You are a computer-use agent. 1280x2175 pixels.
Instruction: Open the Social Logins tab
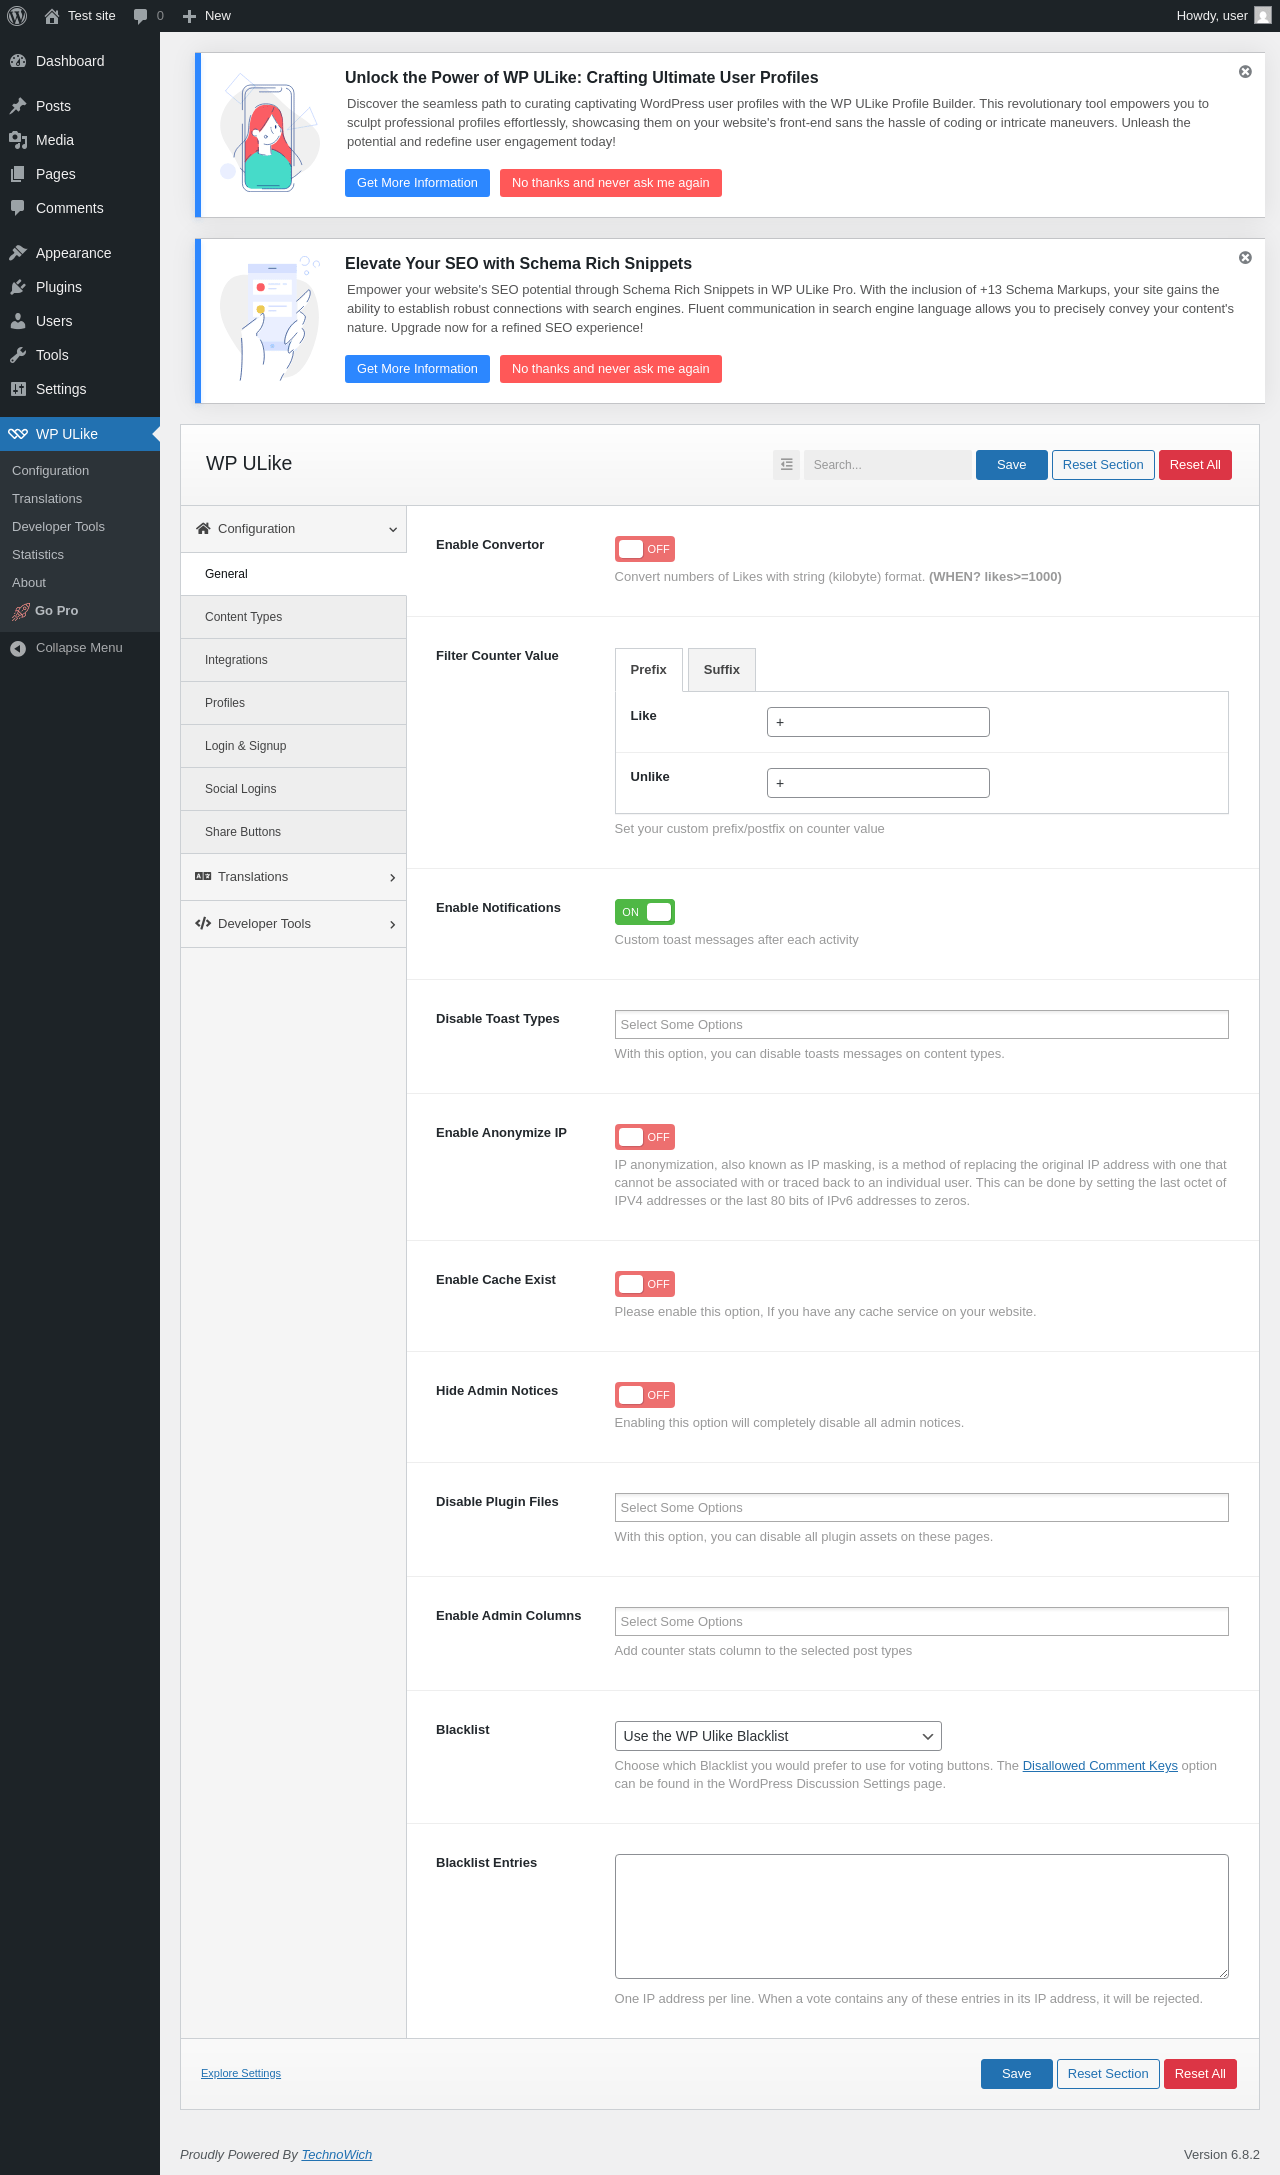click(x=293, y=789)
